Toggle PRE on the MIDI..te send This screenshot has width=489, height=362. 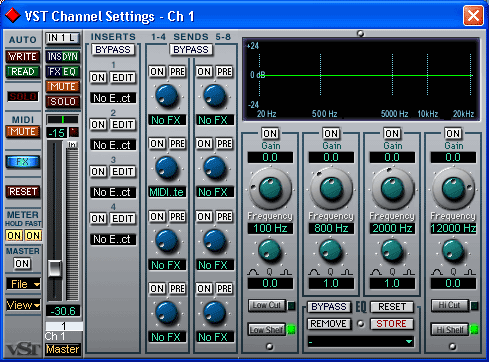click(177, 144)
